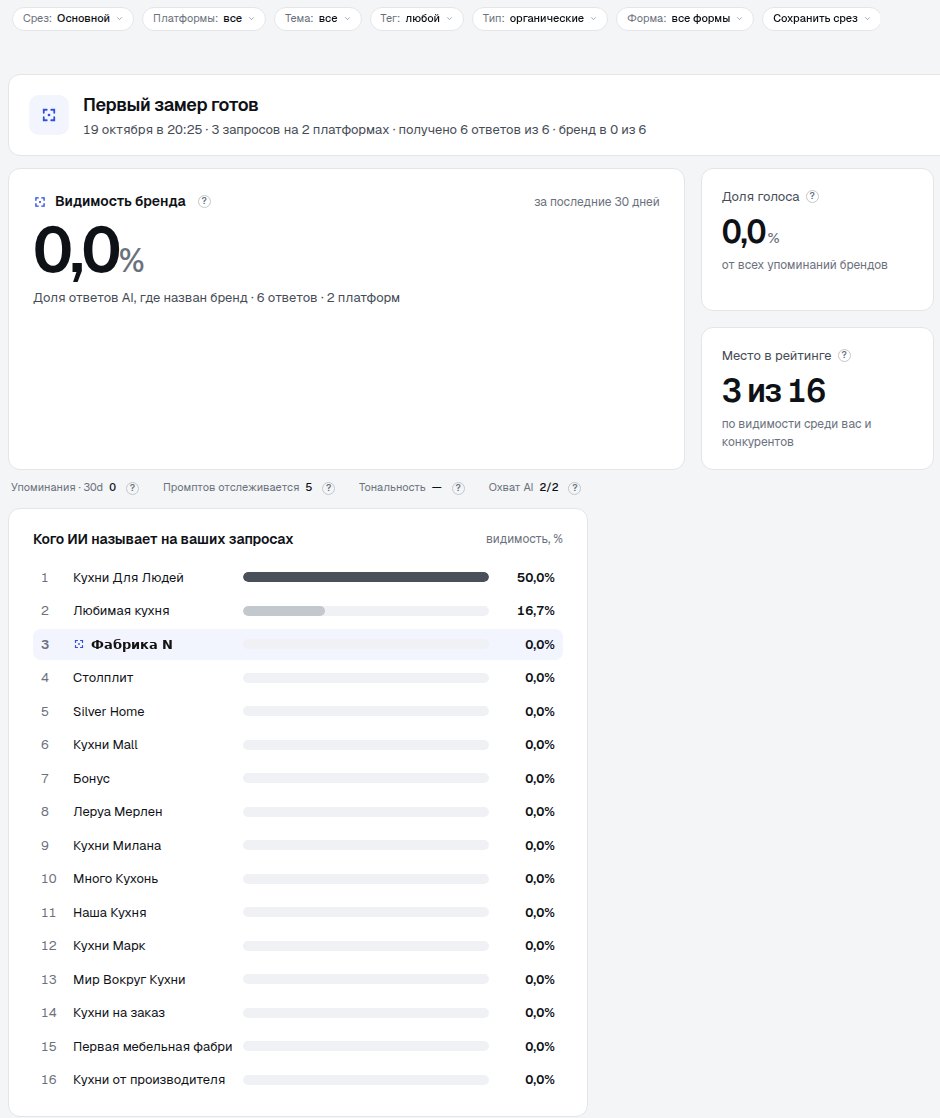Click the scan icon beside Первый замер готов
This screenshot has height=1118, width=940.
tap(49, 115)
